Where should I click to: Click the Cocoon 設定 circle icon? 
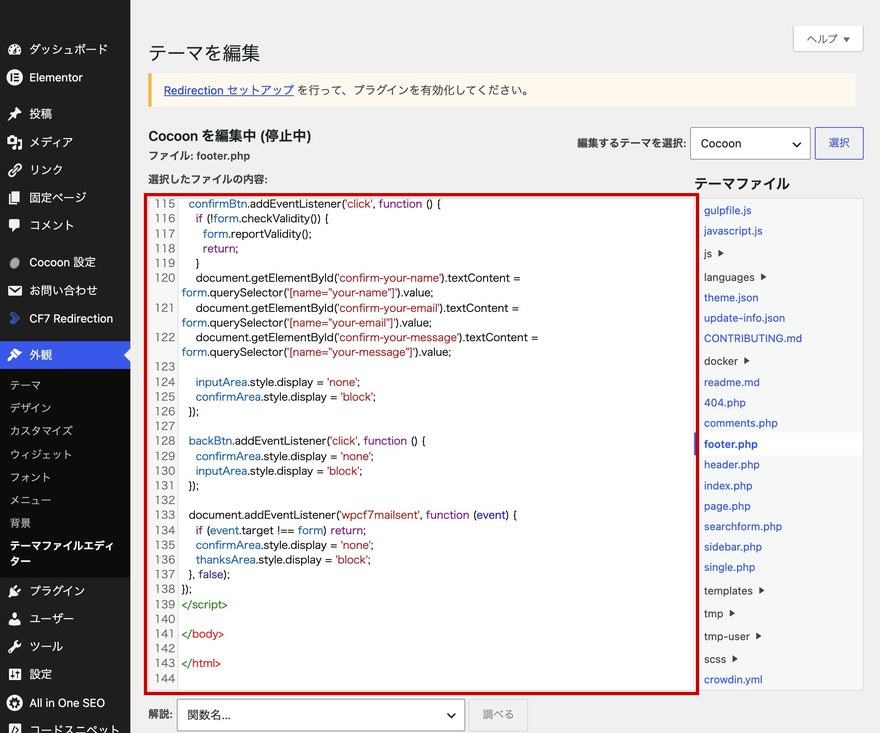coord(15,263)
